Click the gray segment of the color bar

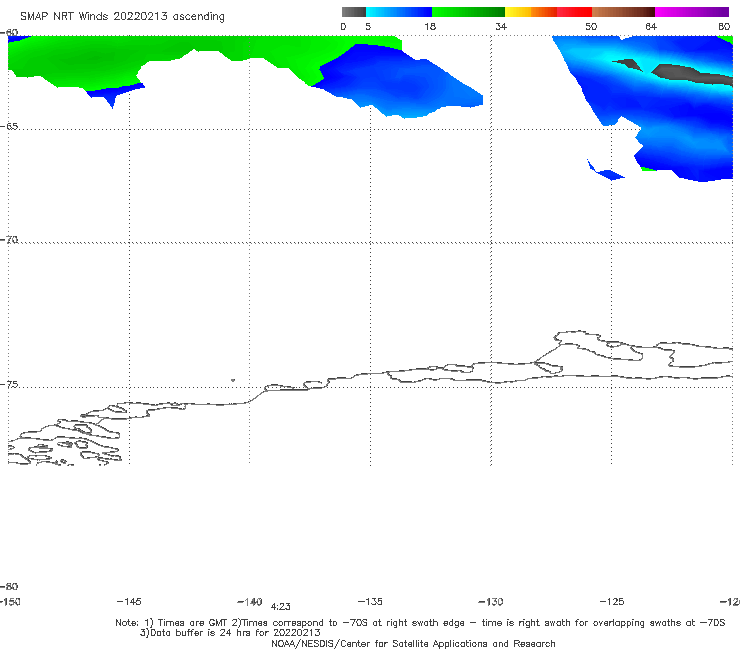click(353, 12)
